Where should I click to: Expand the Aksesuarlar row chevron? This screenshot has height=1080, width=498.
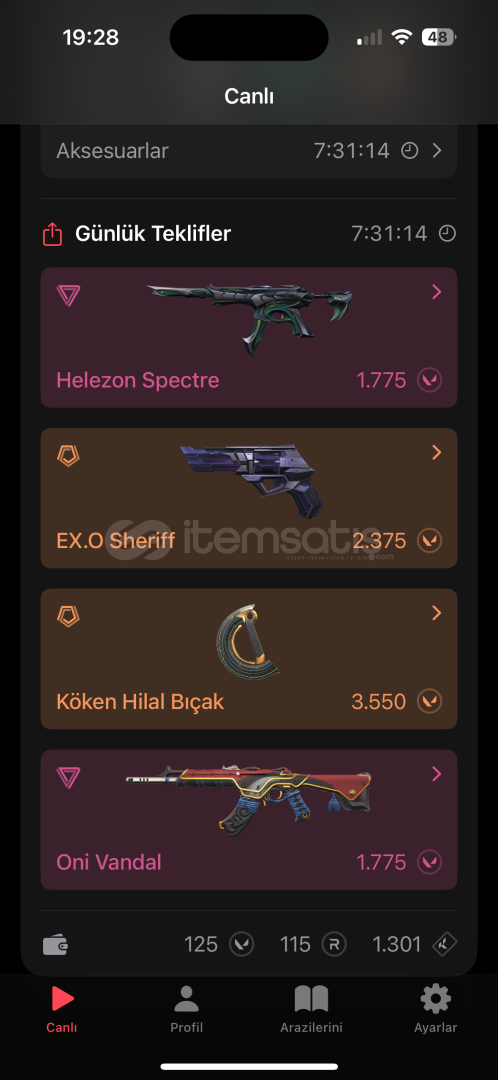tap(437, 151)
